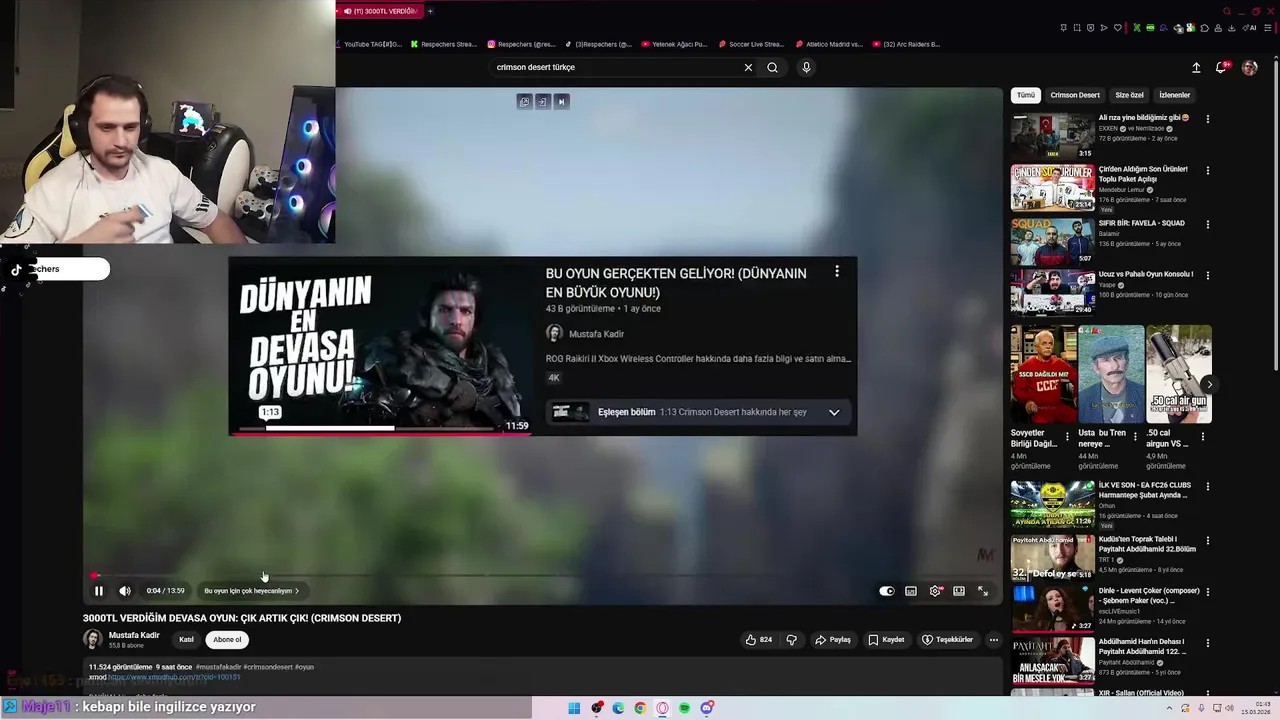
Task: Open a new browser tab with plus
Action: pyautogui.click(x=430, y=11)
